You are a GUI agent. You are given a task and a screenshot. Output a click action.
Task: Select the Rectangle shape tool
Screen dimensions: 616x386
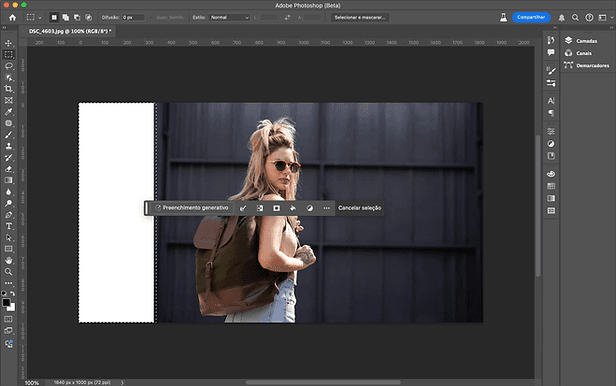tap(8, 249)
